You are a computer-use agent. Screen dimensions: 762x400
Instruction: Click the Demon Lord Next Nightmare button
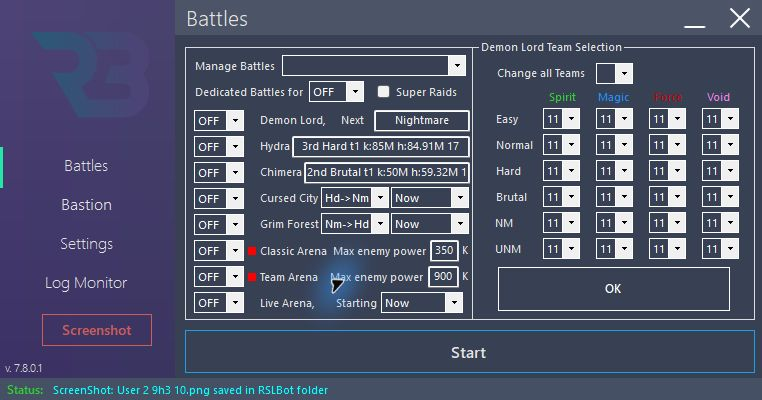pyautogui.click(x=422, y=121)
